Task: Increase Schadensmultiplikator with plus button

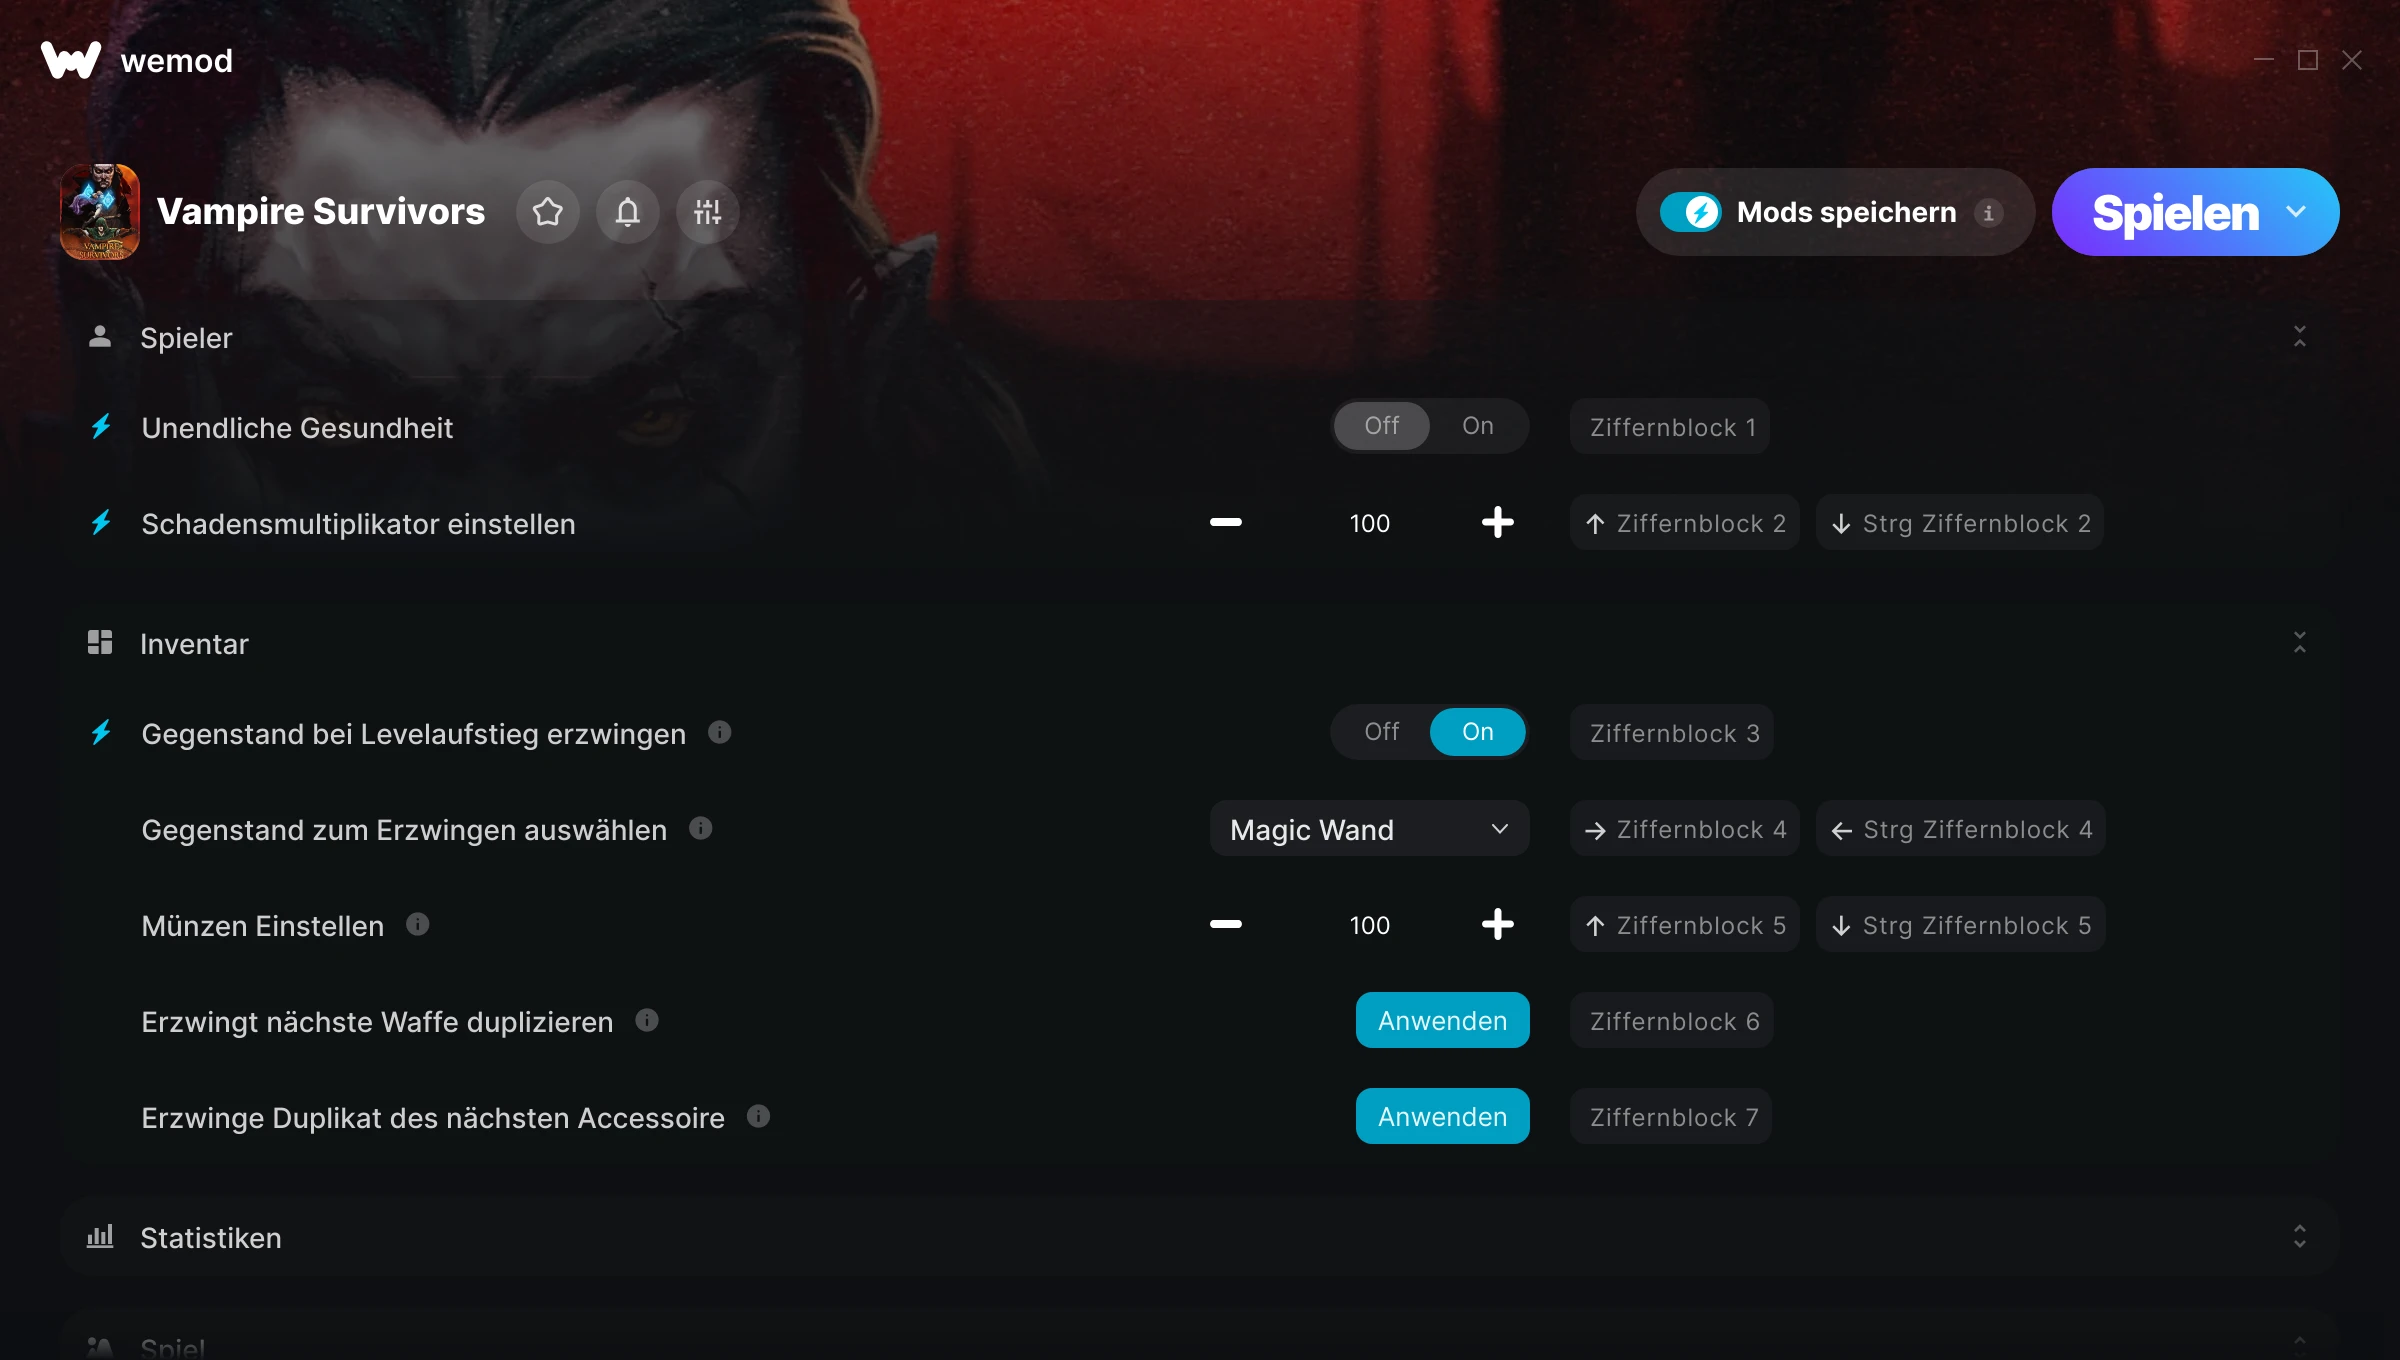Action: tap(1497, 523)
